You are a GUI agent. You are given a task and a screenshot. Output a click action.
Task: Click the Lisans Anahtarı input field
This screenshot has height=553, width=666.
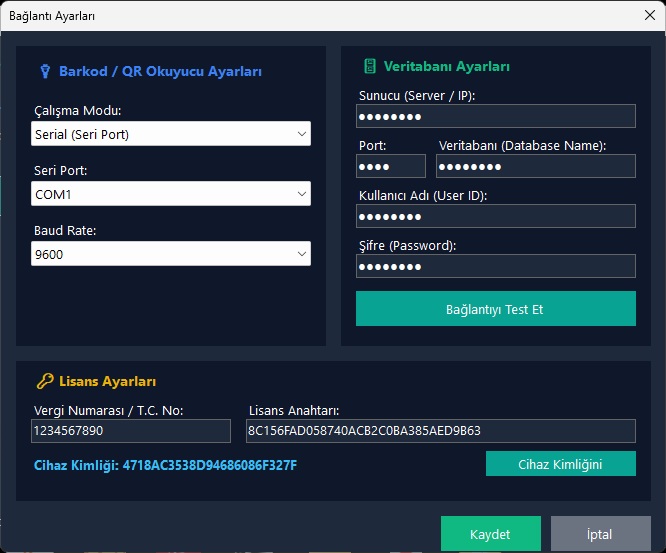[440, 431]
